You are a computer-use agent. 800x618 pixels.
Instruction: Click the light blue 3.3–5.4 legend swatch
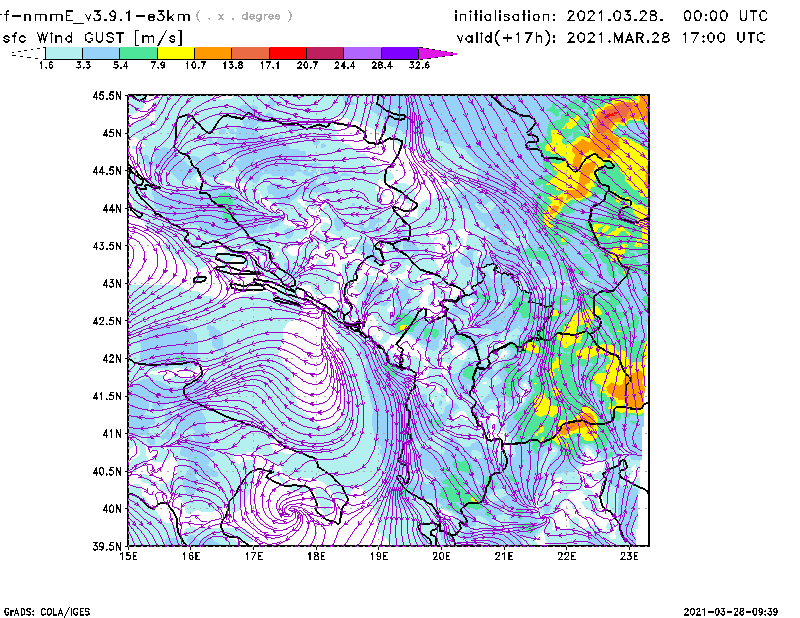pos(101,53)
